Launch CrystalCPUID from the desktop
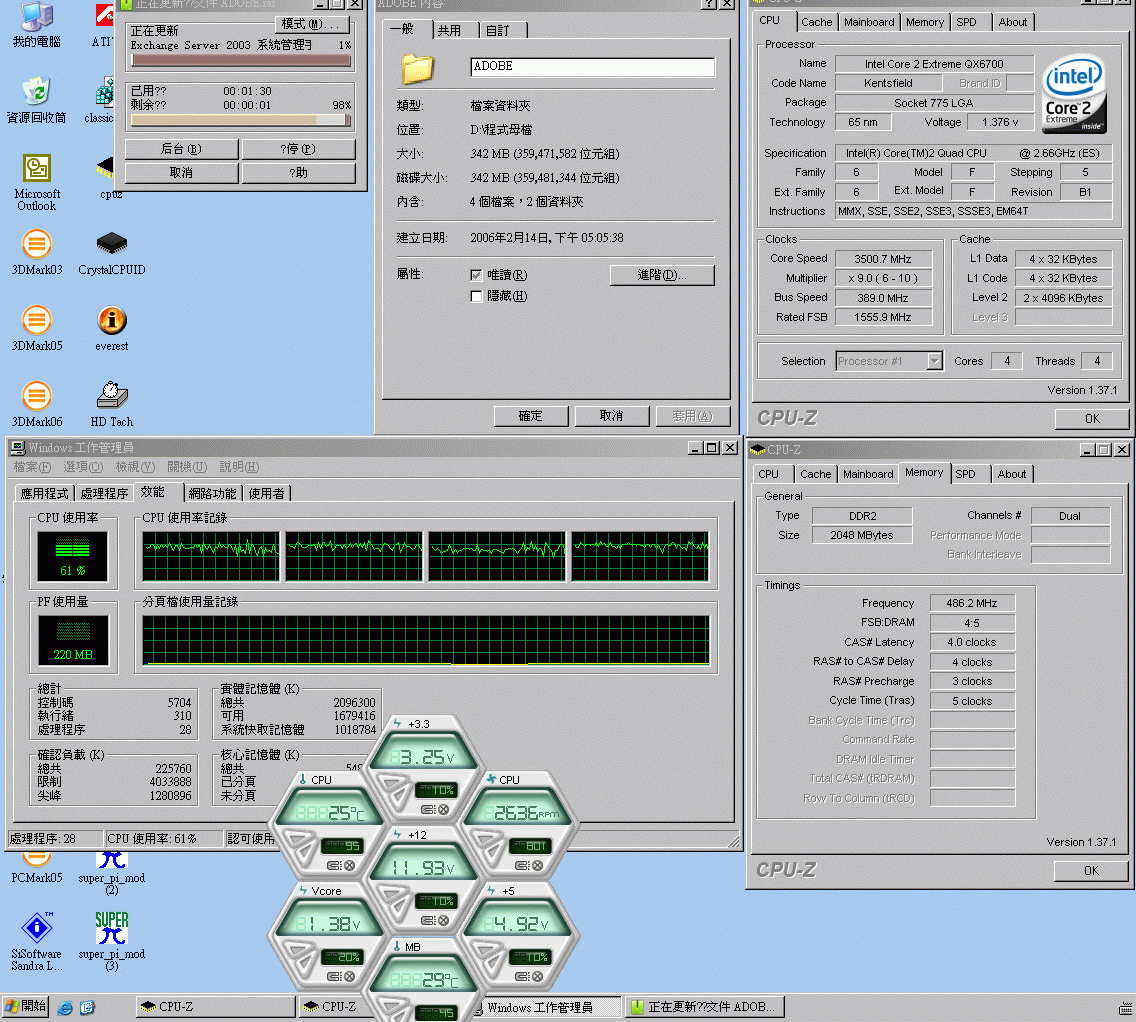Image resolution: width=1136 pixels, height=1022 pixels. click(x=112, y=253)
